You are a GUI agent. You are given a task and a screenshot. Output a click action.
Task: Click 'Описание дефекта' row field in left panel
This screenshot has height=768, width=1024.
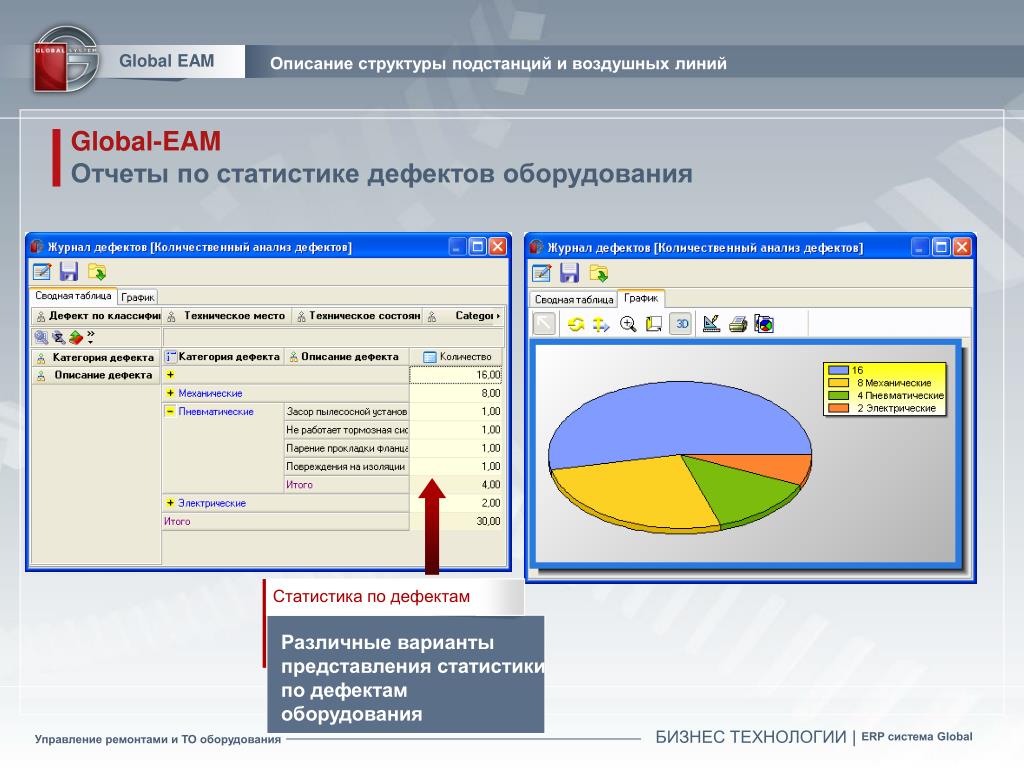[x=97, y=376]
